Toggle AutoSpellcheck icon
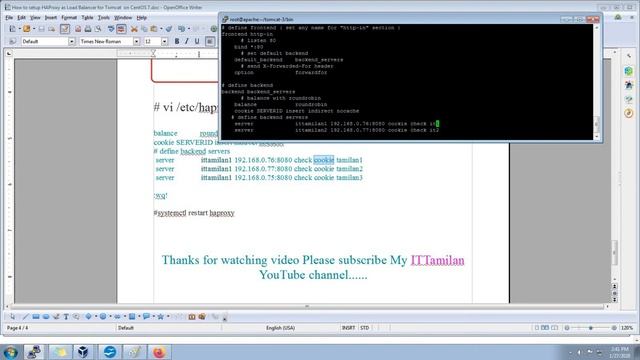The height and width of the screenshot is (360, 640). [x=121, y=29]
